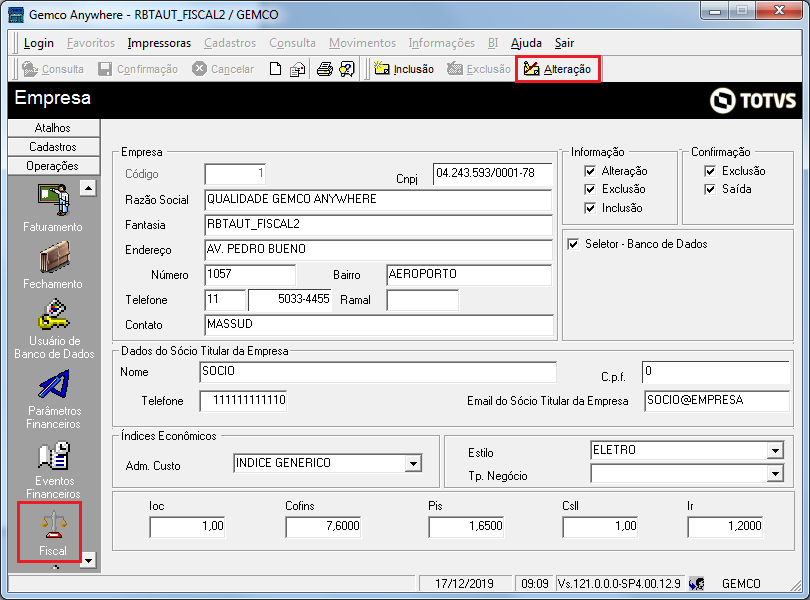Click the Atalhos sidebar button
This screenshot has height=600, width=810.
pyautogui.click(x=54, y=128)
